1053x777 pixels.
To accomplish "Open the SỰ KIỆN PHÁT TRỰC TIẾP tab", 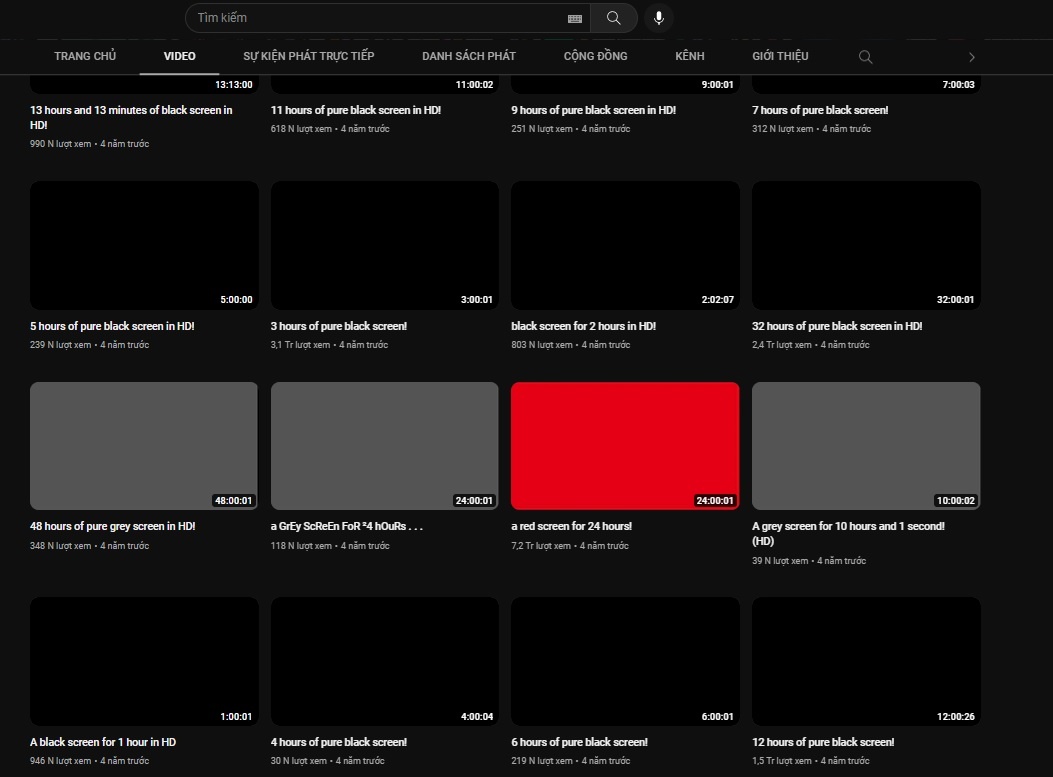I will coord(309,56).
